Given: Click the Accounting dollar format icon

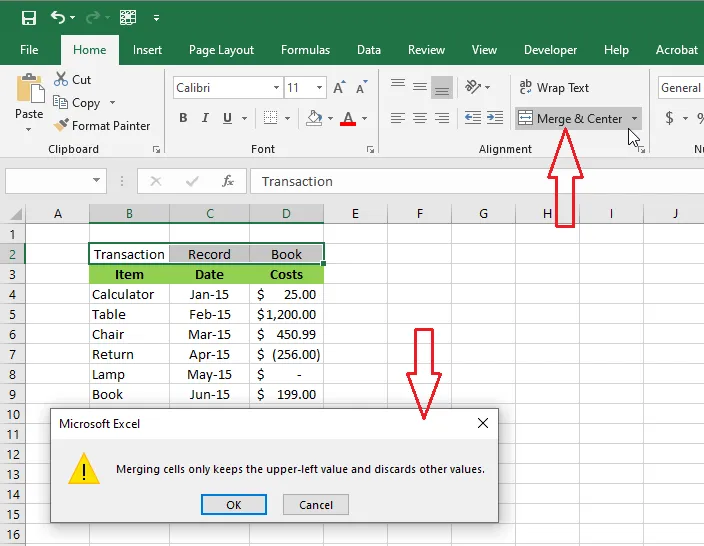Looking at the screenshot, I should [669, 118].
